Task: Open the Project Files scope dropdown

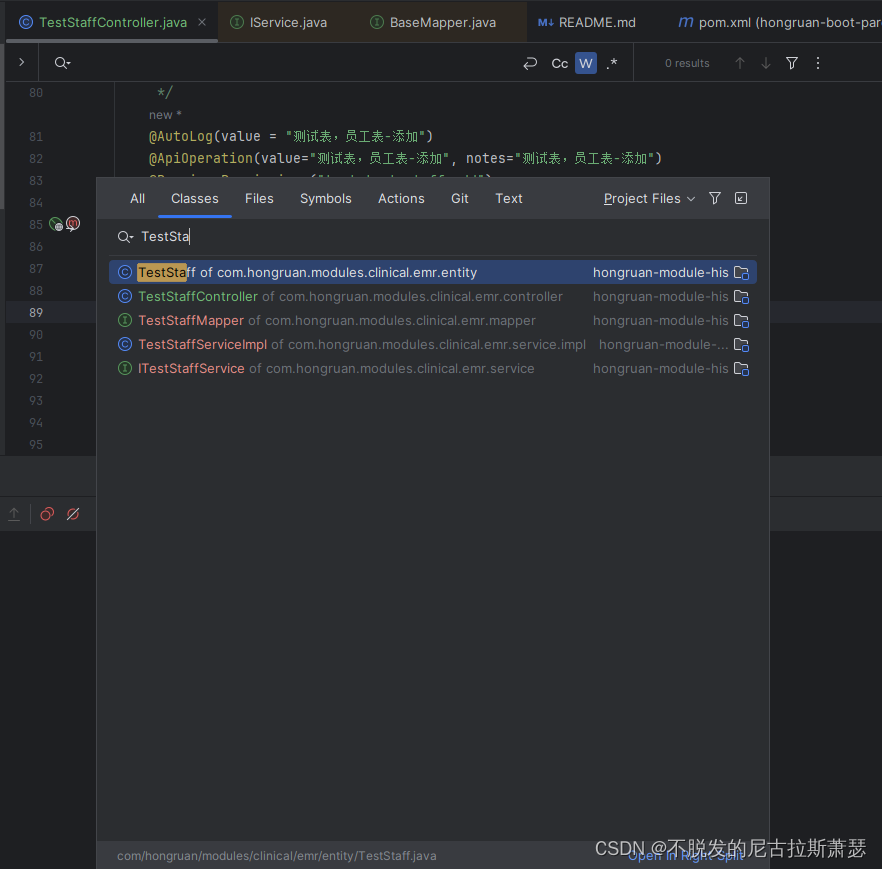Action: pos(650,199)
